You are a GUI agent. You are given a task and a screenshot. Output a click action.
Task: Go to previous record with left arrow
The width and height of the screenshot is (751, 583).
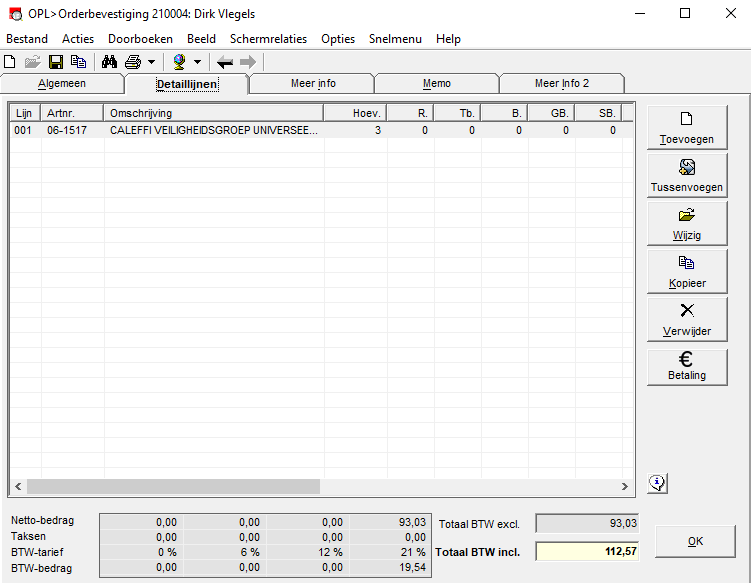click(225, 62)
